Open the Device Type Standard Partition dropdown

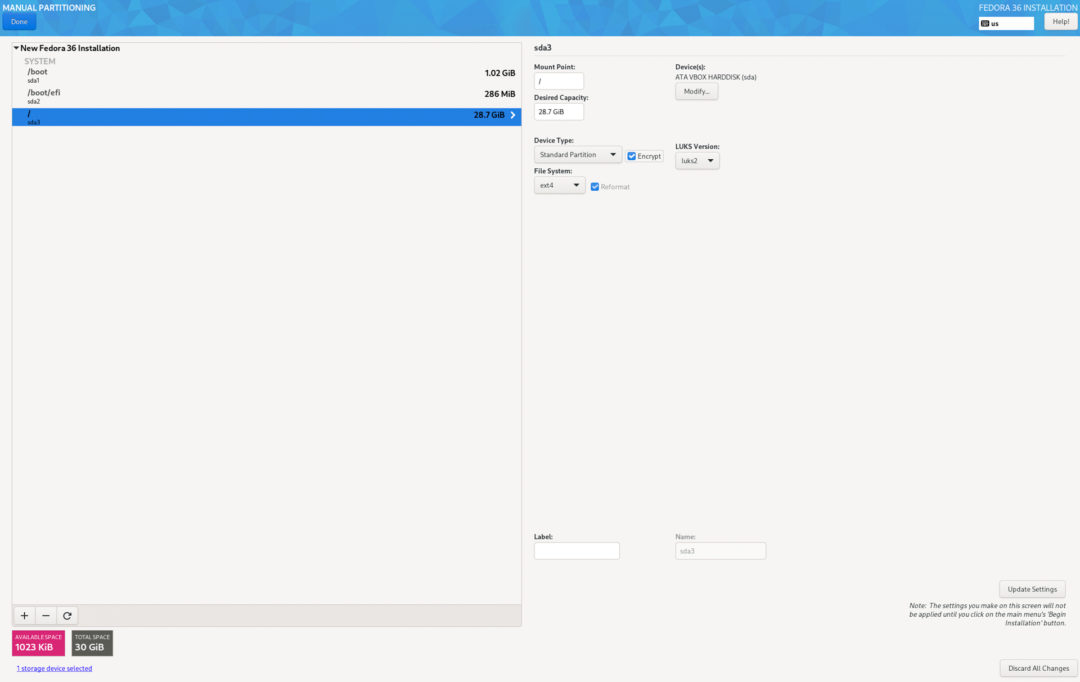tap(577, 155)
